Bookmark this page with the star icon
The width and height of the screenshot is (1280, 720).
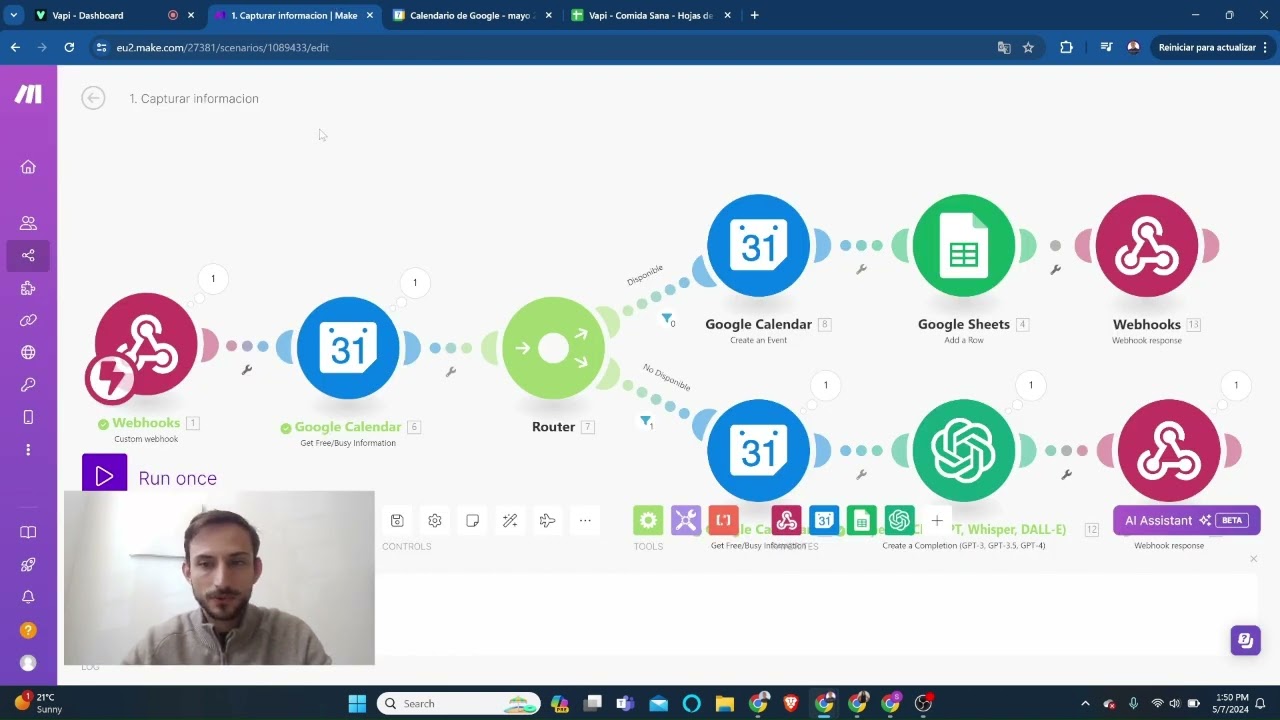tap(1028, 47)
